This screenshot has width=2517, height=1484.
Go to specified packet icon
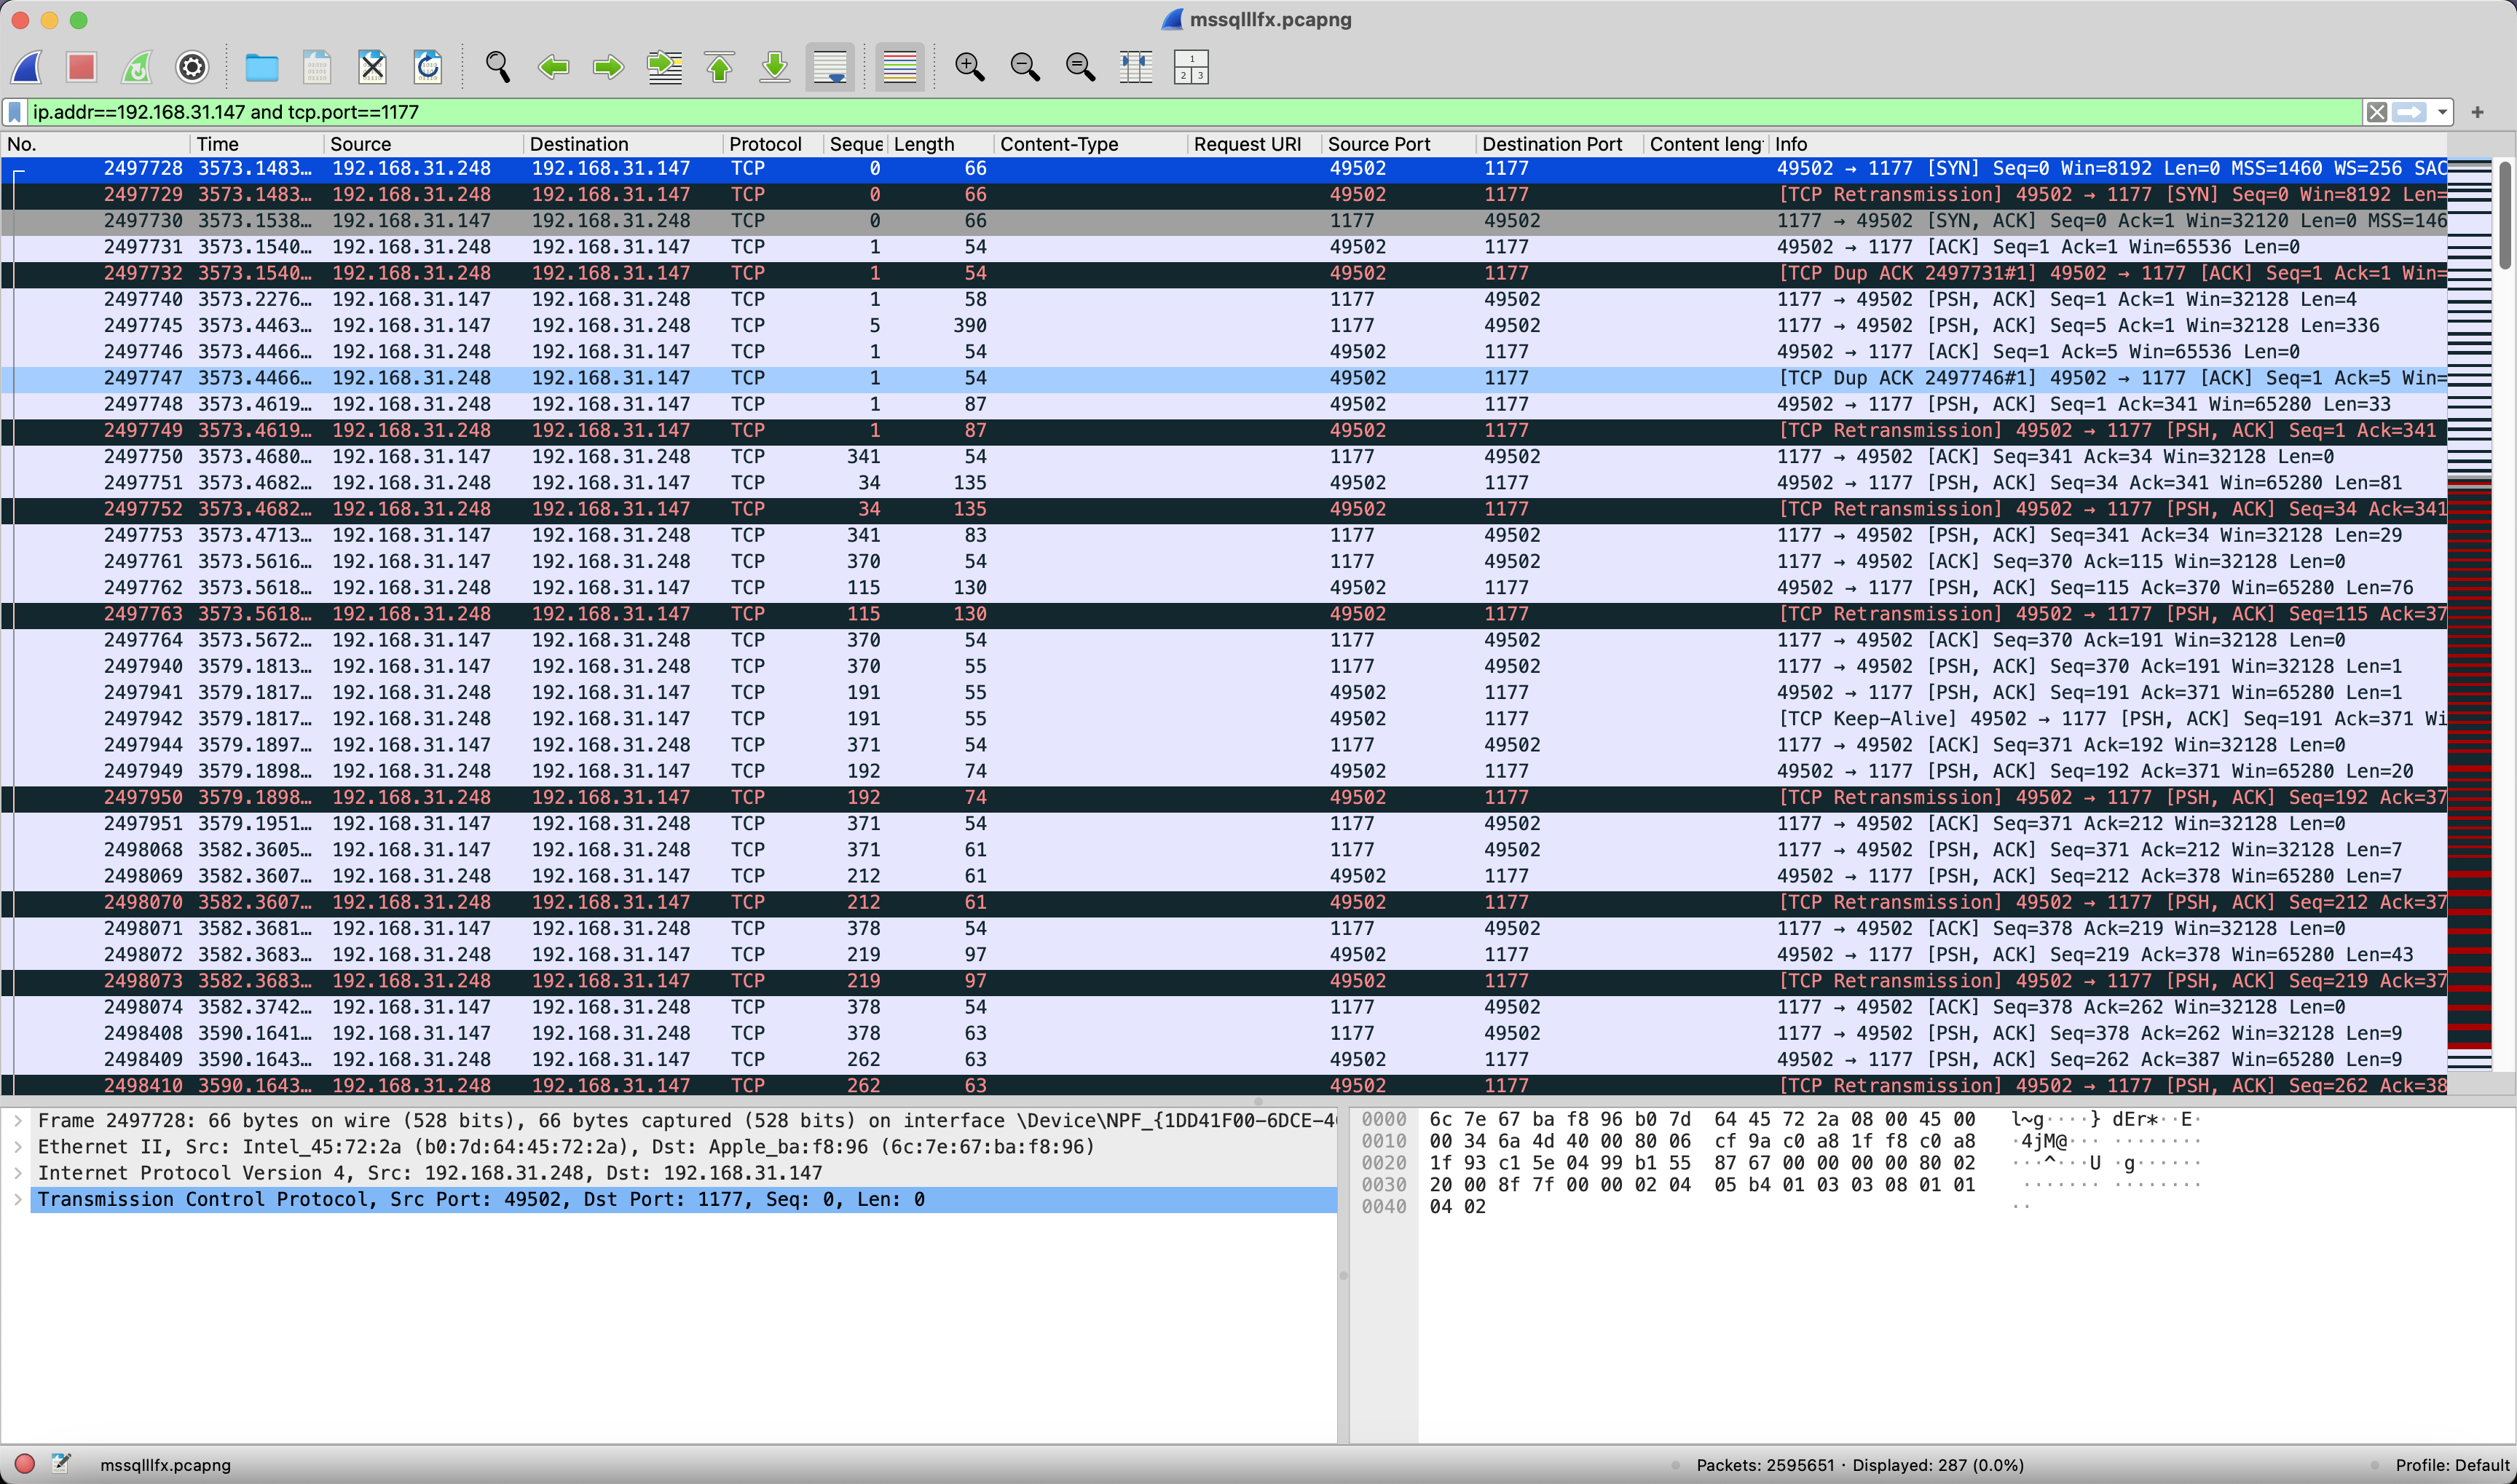coord(664,67)
